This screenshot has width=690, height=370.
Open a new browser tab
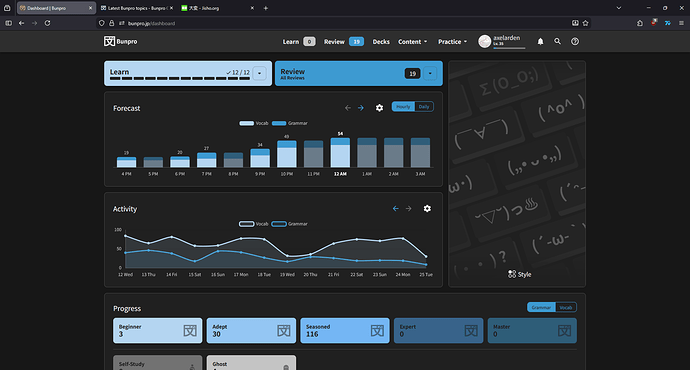point(266,8)
